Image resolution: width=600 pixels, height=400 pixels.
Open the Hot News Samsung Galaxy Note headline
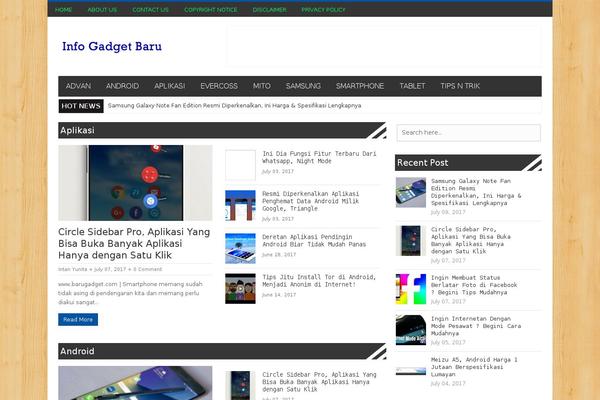click(235, 106)
